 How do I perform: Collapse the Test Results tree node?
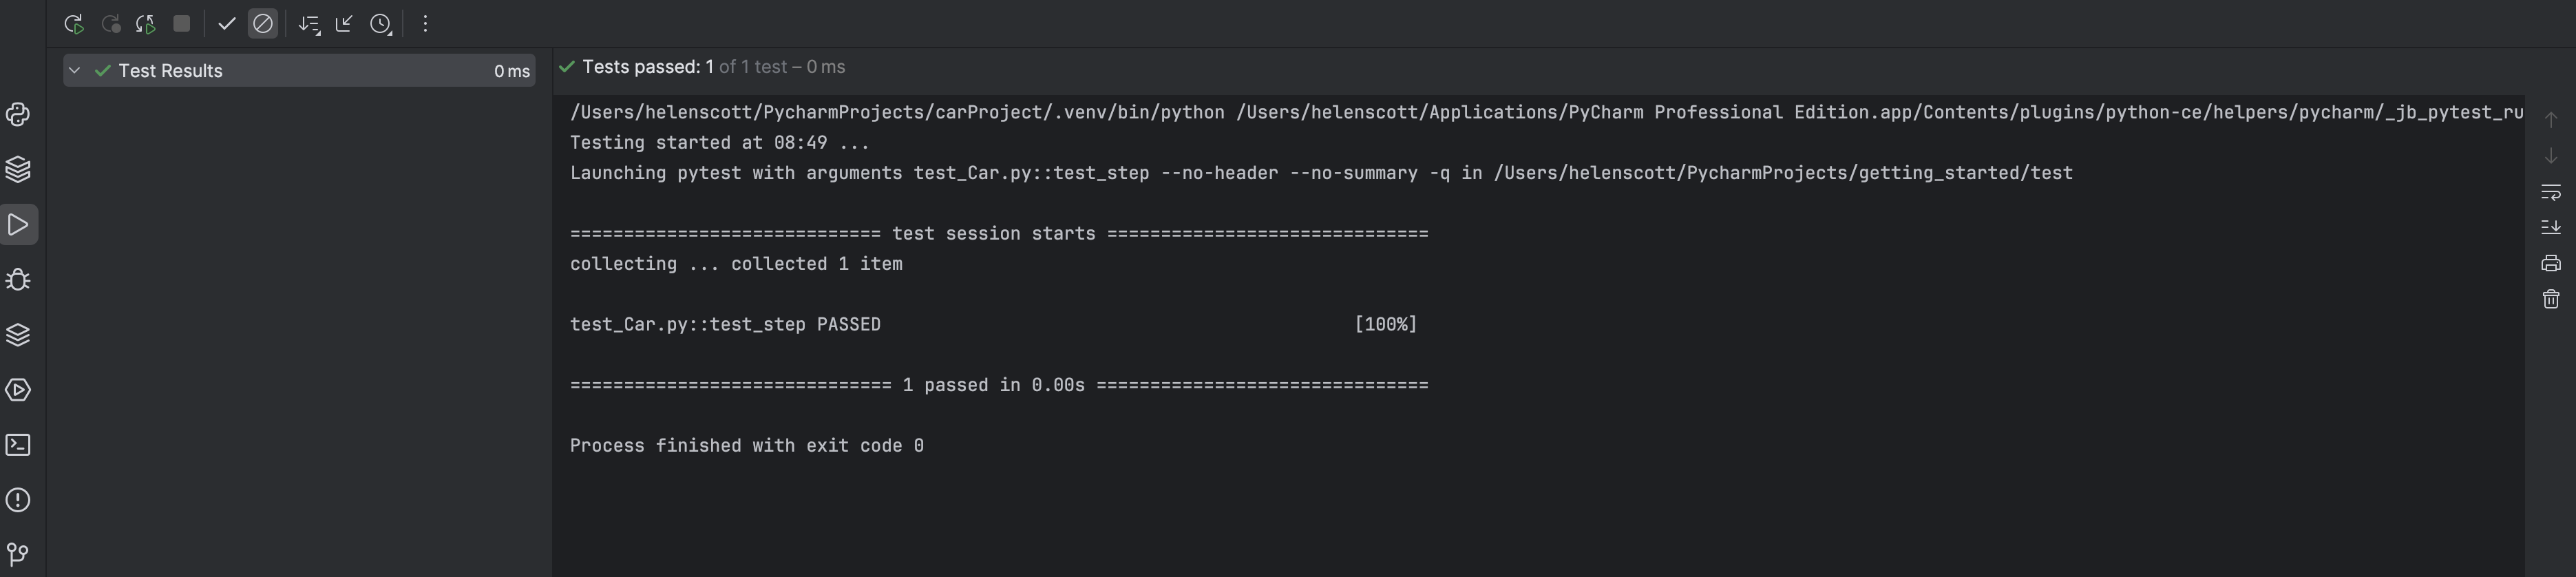tap(74, 71)
